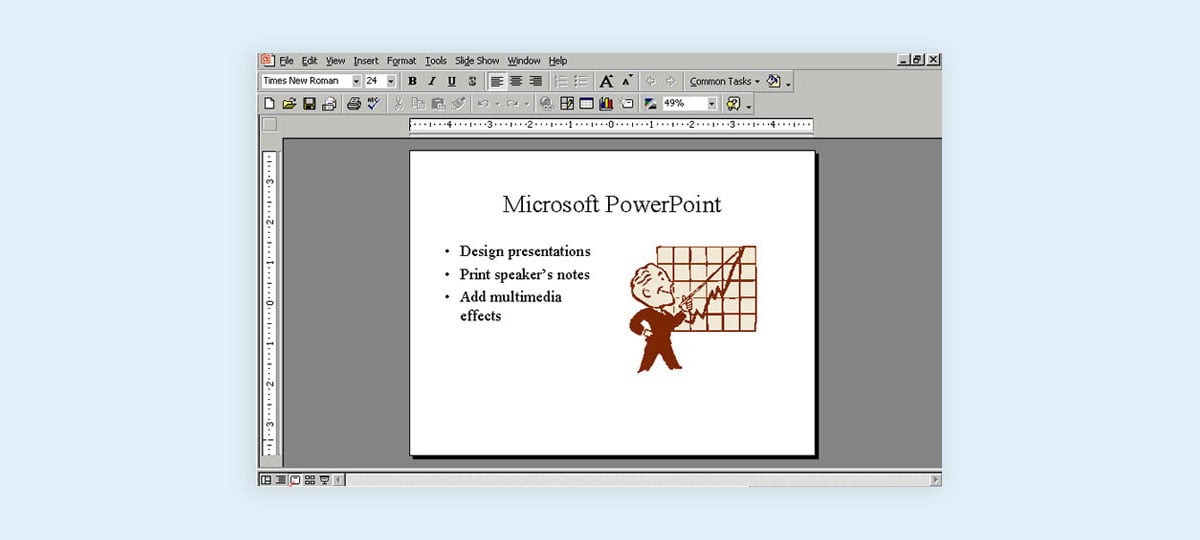Viewport: 1200px width, 540px height.
Task: Open the Common Tasks dropdown
Action: click(x=725, y=81)
